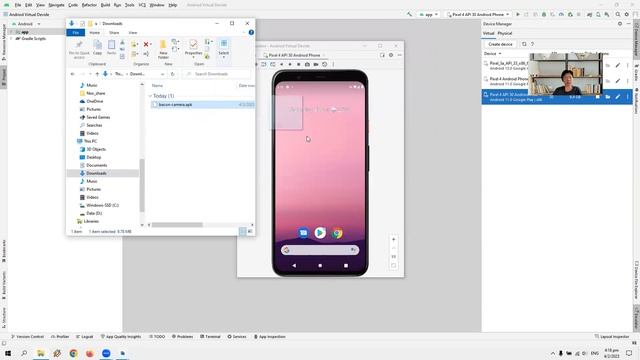The image size is (640, 360).
Task: Open the emulator window settings gear
Action: pyautogui.click(x=391, y=55)
